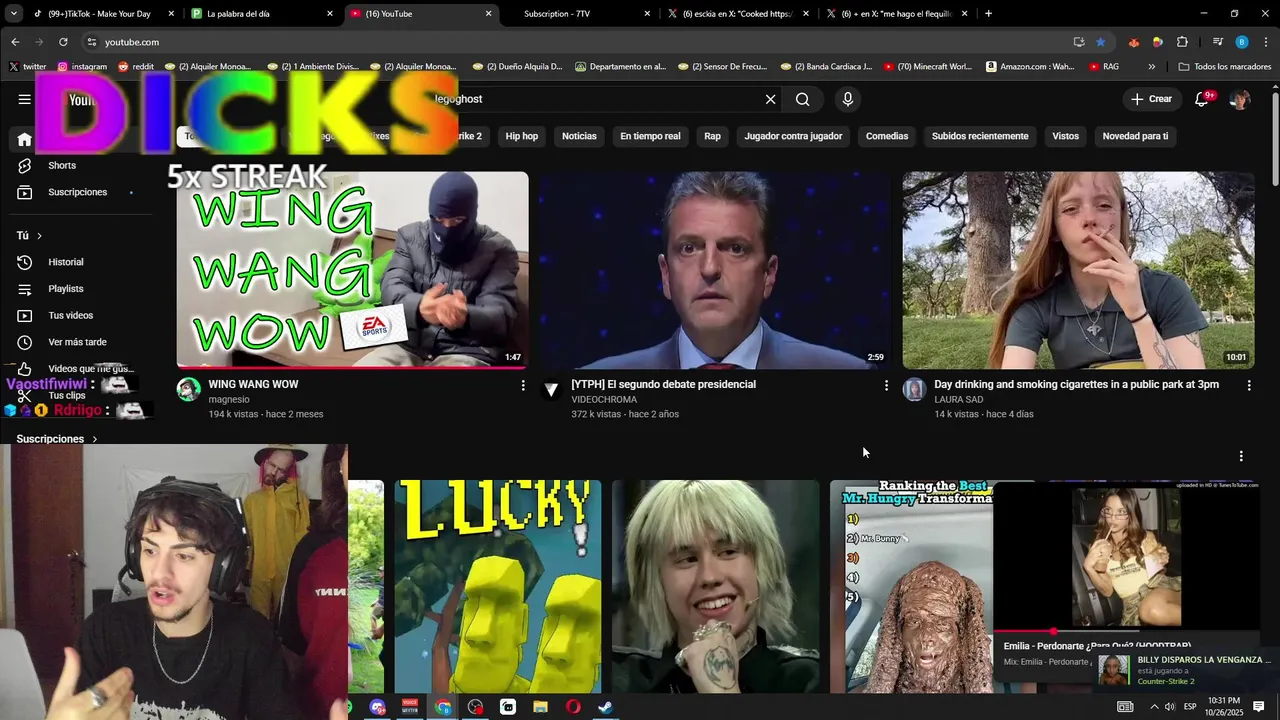
Task: Open options for Day drinking video
Action: [x=1249, y=385]
